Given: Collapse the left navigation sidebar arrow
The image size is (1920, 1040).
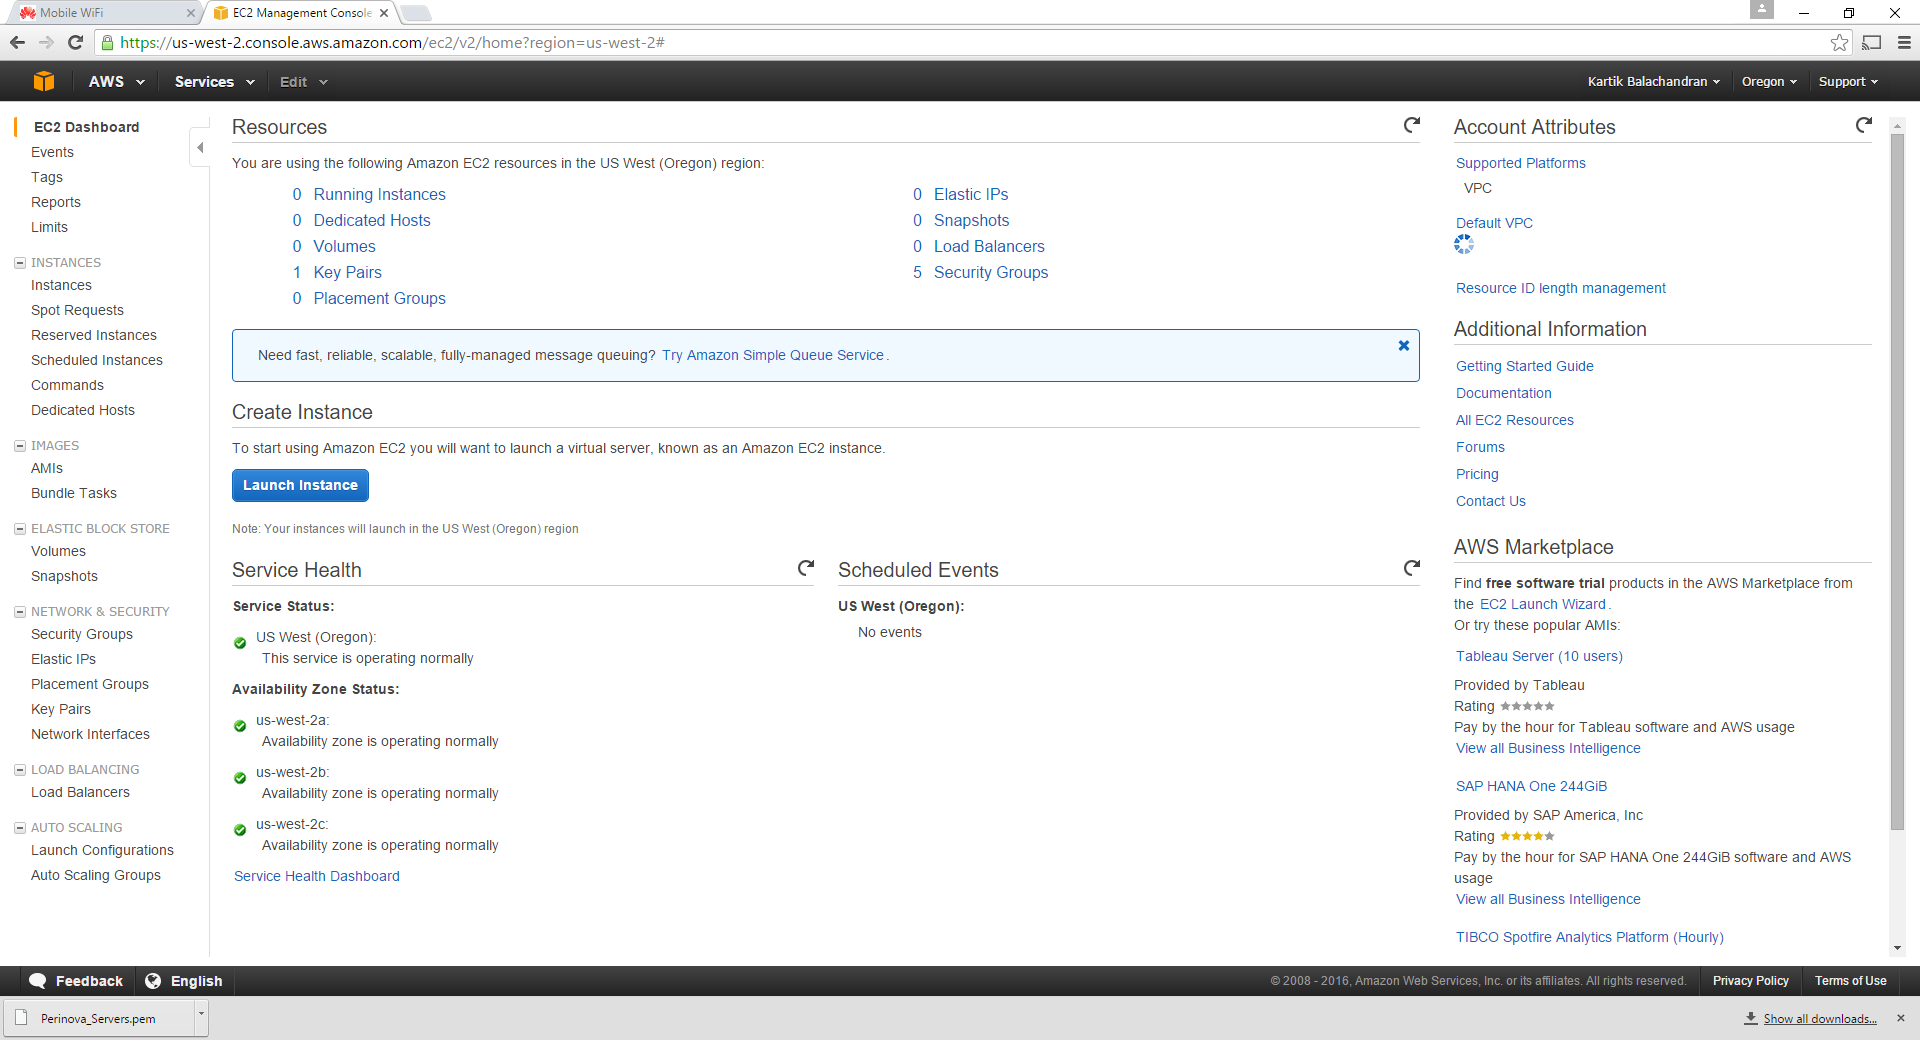Looking at the screenshot, I should click(x=200, y=148).
